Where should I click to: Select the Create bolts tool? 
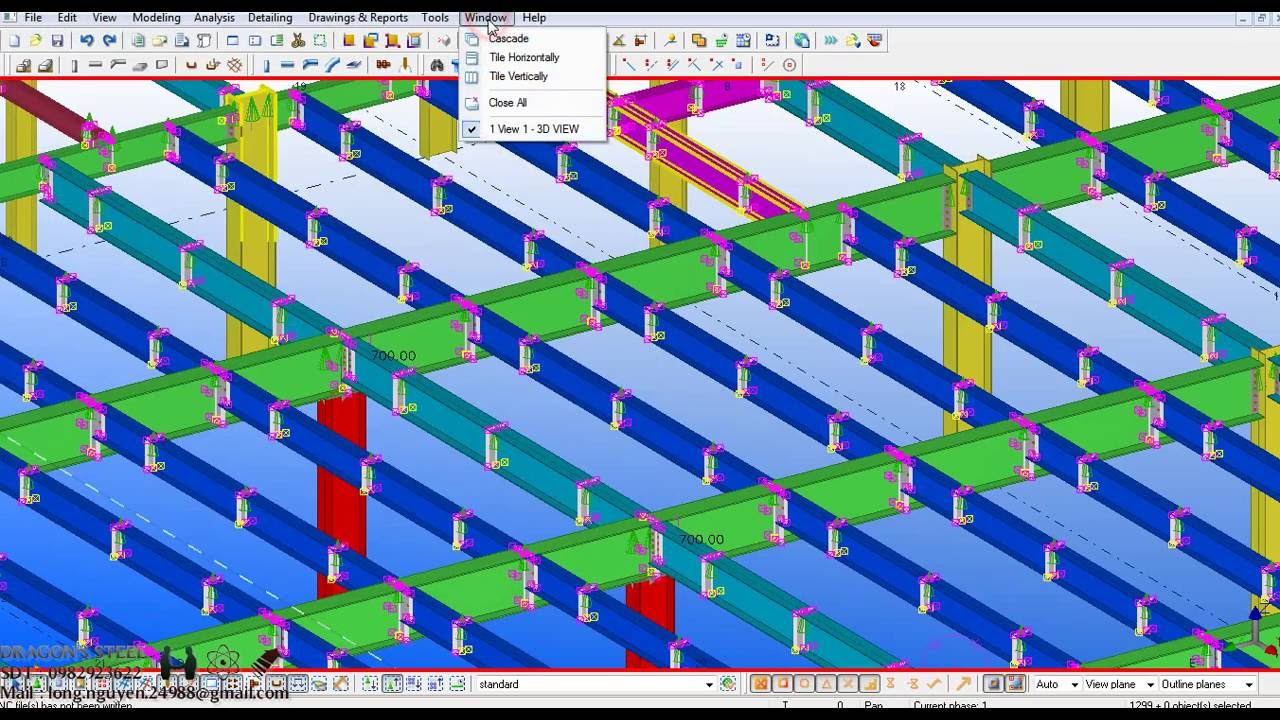click(x=383, y=65)
